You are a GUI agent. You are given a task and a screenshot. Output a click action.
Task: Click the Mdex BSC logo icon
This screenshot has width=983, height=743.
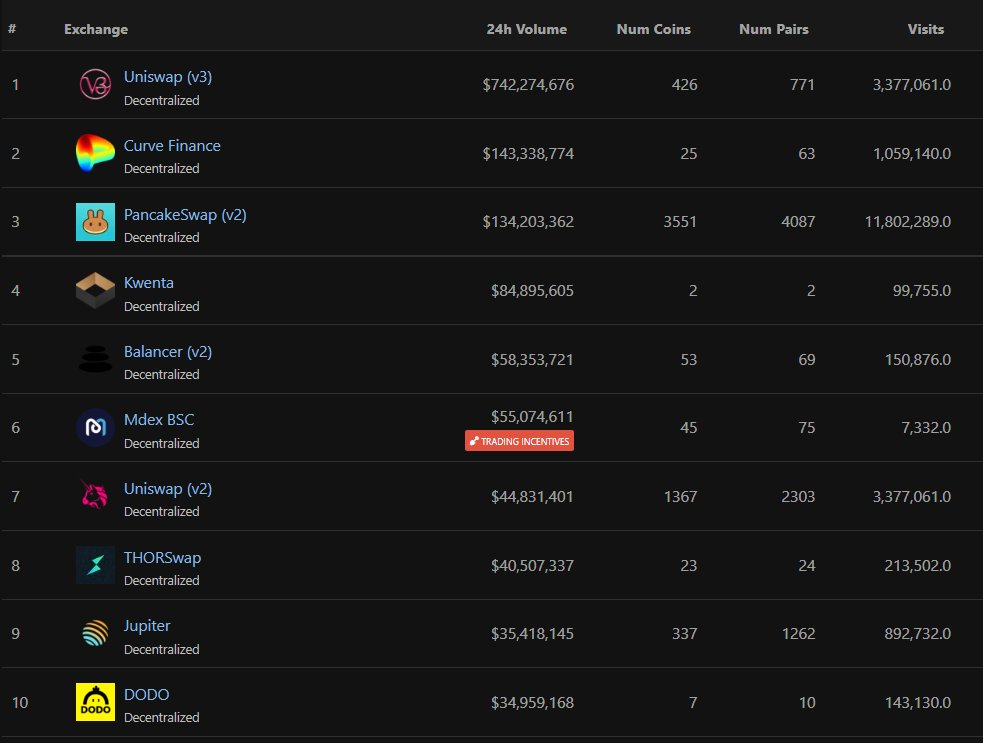click(95, 428)
